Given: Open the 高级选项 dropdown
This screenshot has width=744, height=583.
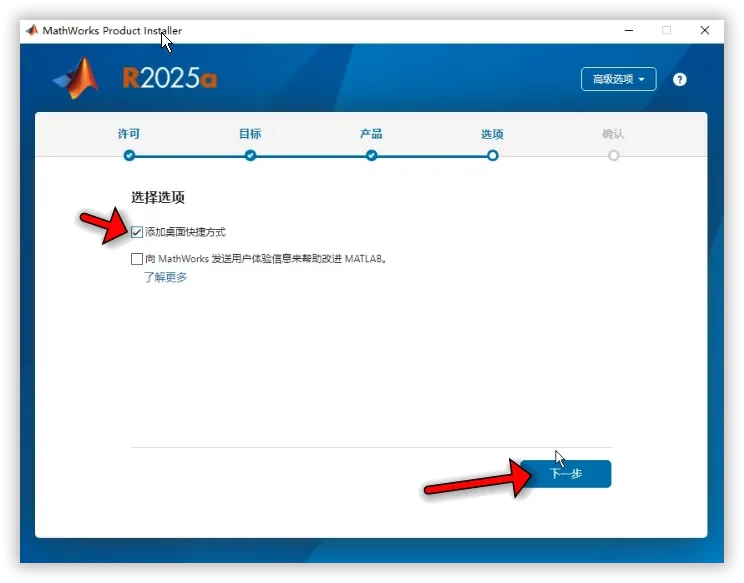Looking at the screenshot, I should point(618,79).
